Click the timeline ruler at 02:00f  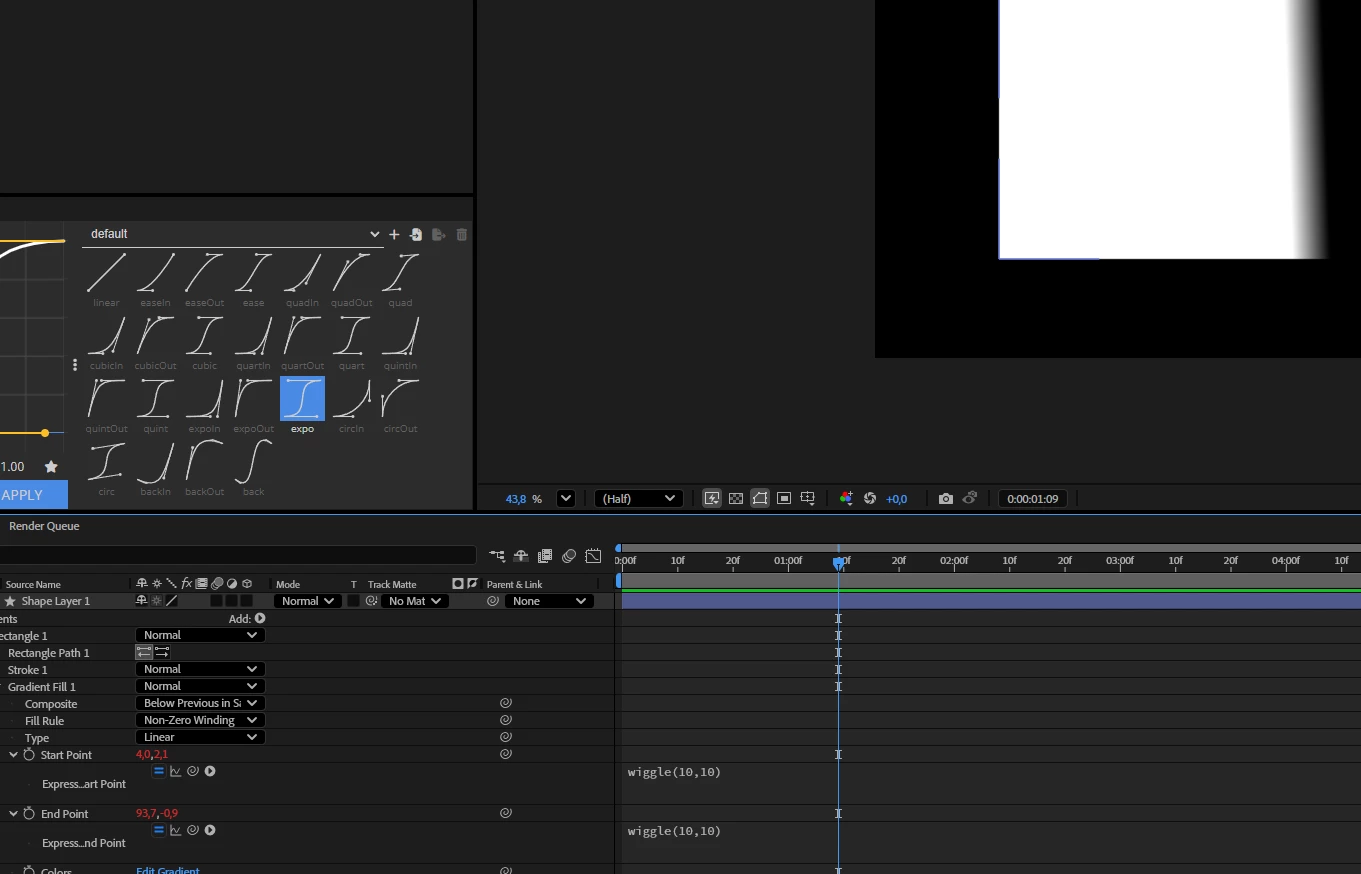pos(954,560)
